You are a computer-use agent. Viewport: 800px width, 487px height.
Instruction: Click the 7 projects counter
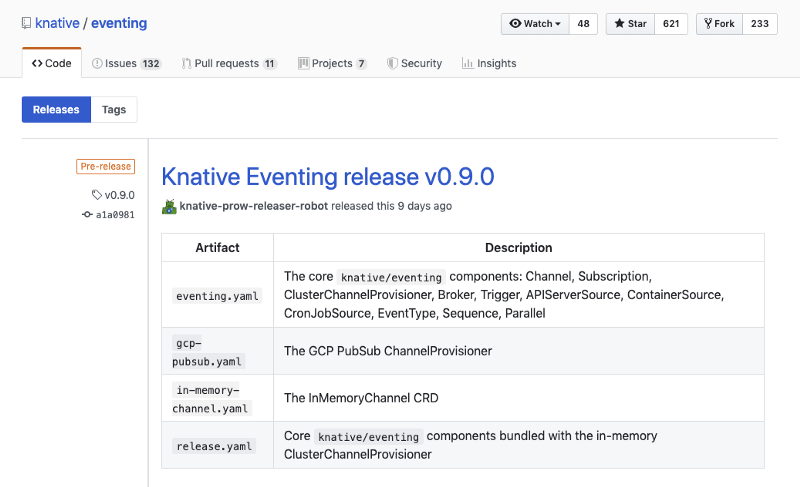tap(361, 64)
